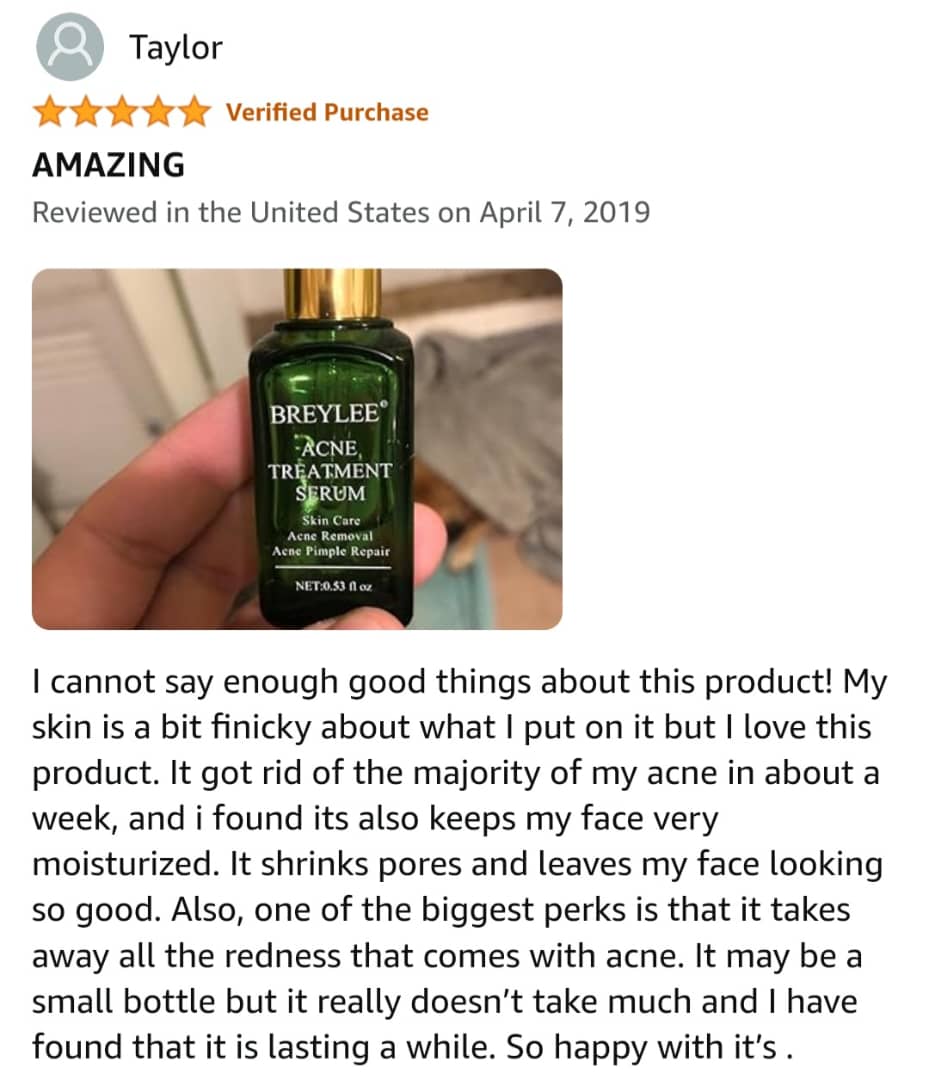Open reviewer name Taylor's profile
This screenshot has height=1080, width=929.
(x=176, y=48)
